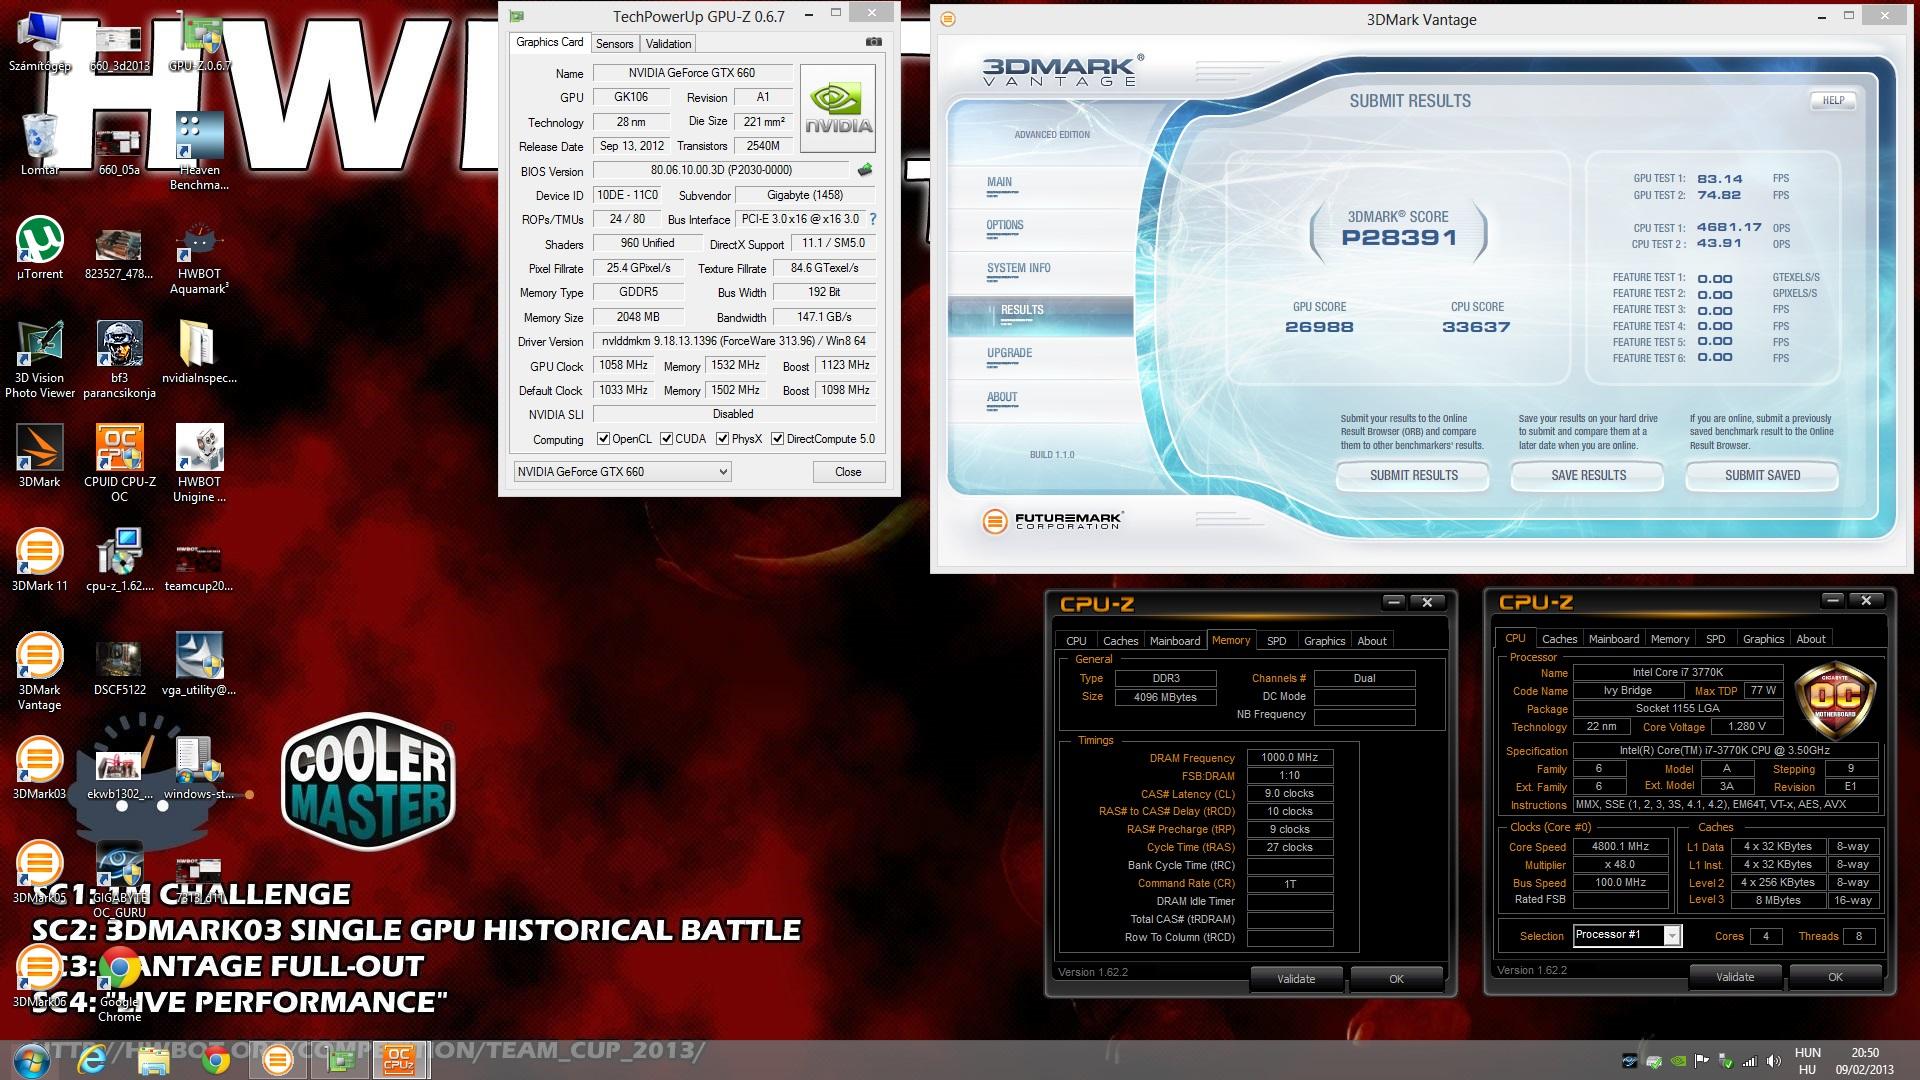Screen dimensions: 1920x1080
Task: Toggle the PhysX checkbox
Action: click(722, 439)
